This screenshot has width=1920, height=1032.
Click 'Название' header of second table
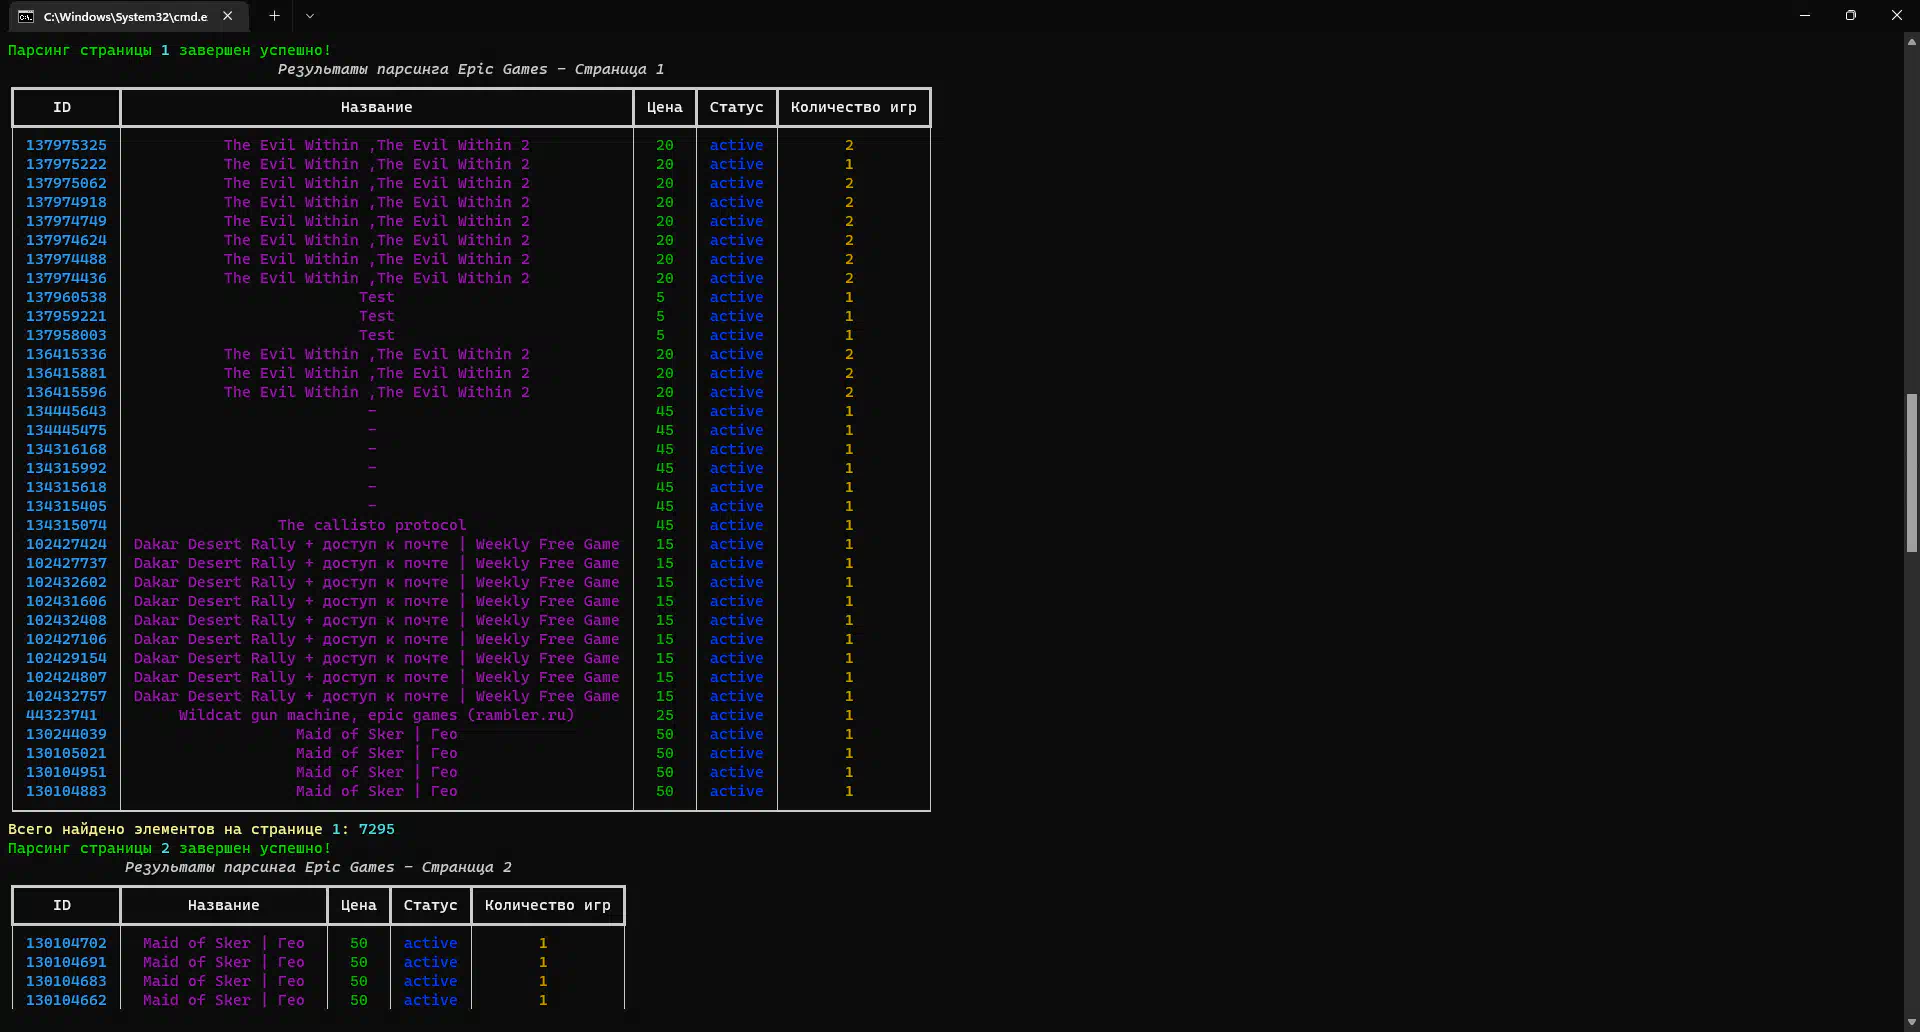pyautogui.click(x=224, y=905)
